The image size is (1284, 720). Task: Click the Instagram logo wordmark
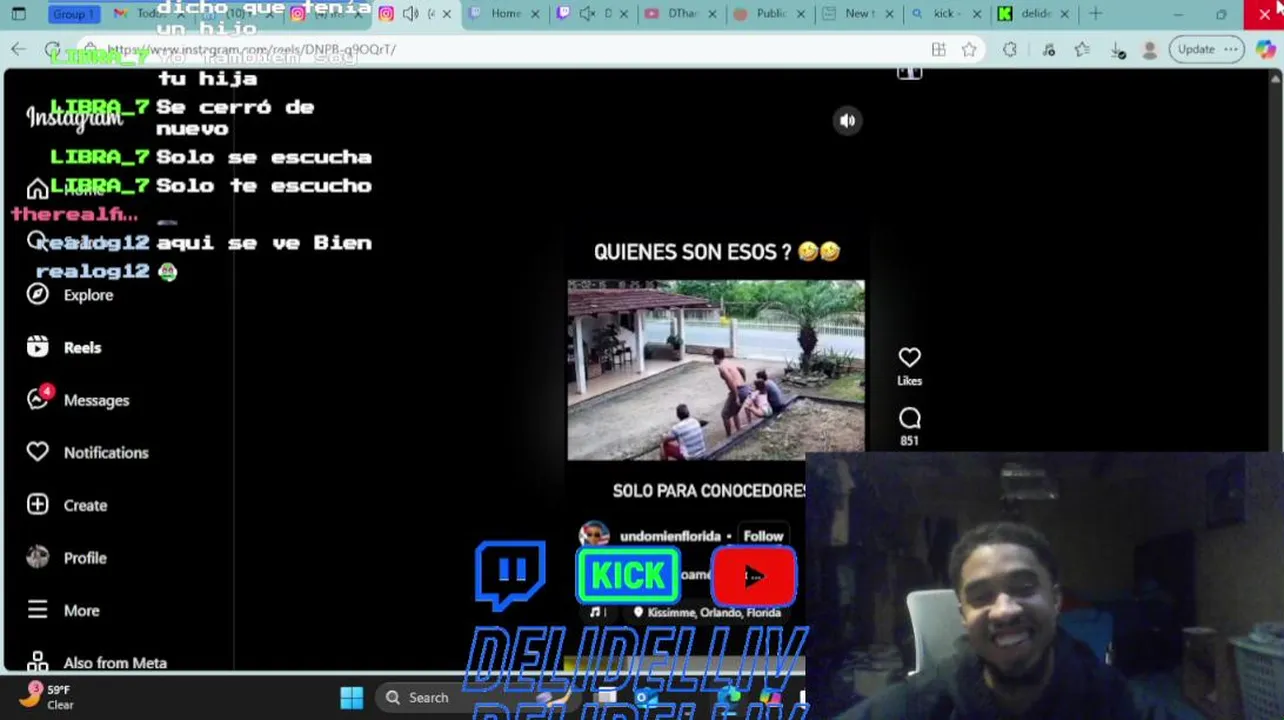[x=74, y=118]
